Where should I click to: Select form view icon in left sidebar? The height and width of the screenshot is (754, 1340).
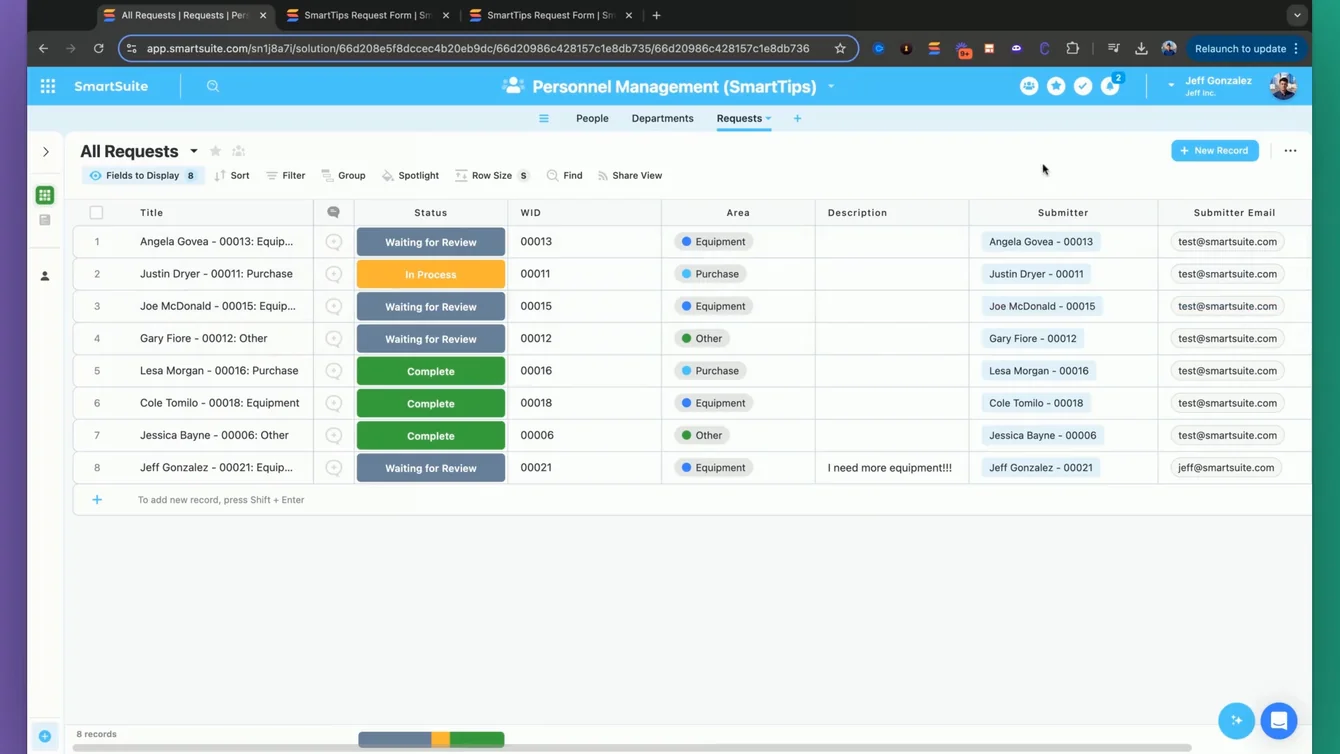45,220
